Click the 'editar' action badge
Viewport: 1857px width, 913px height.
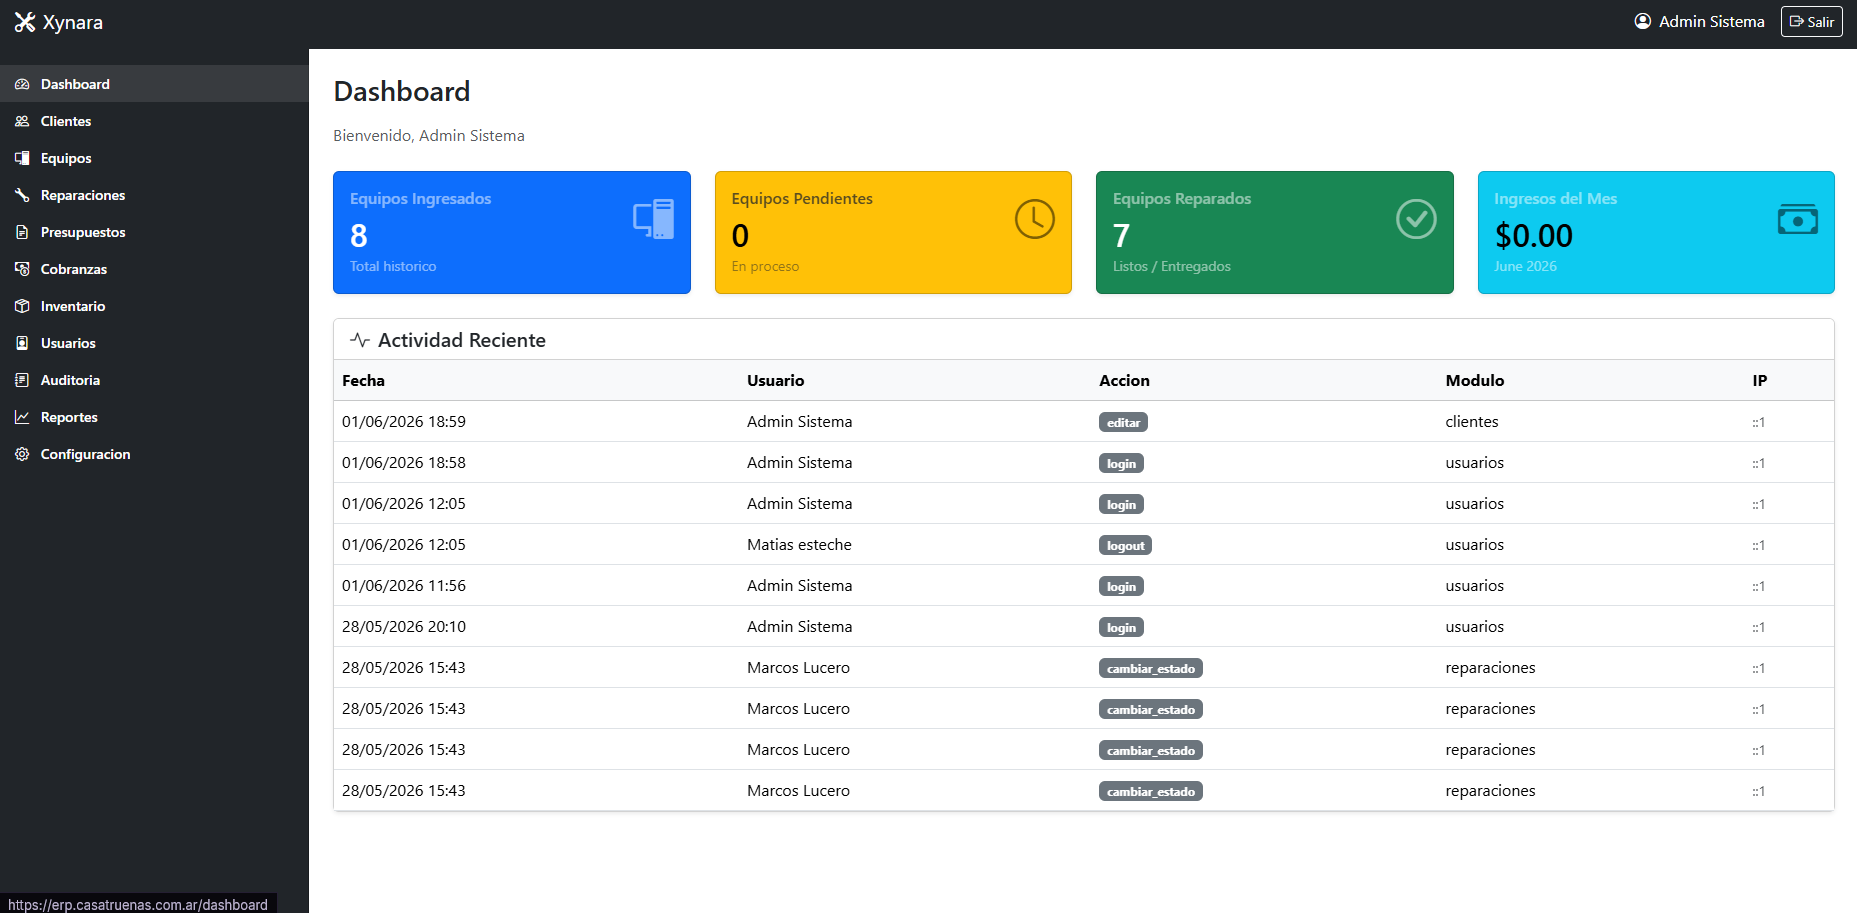pyautogui.click(x=1123, y=422)
